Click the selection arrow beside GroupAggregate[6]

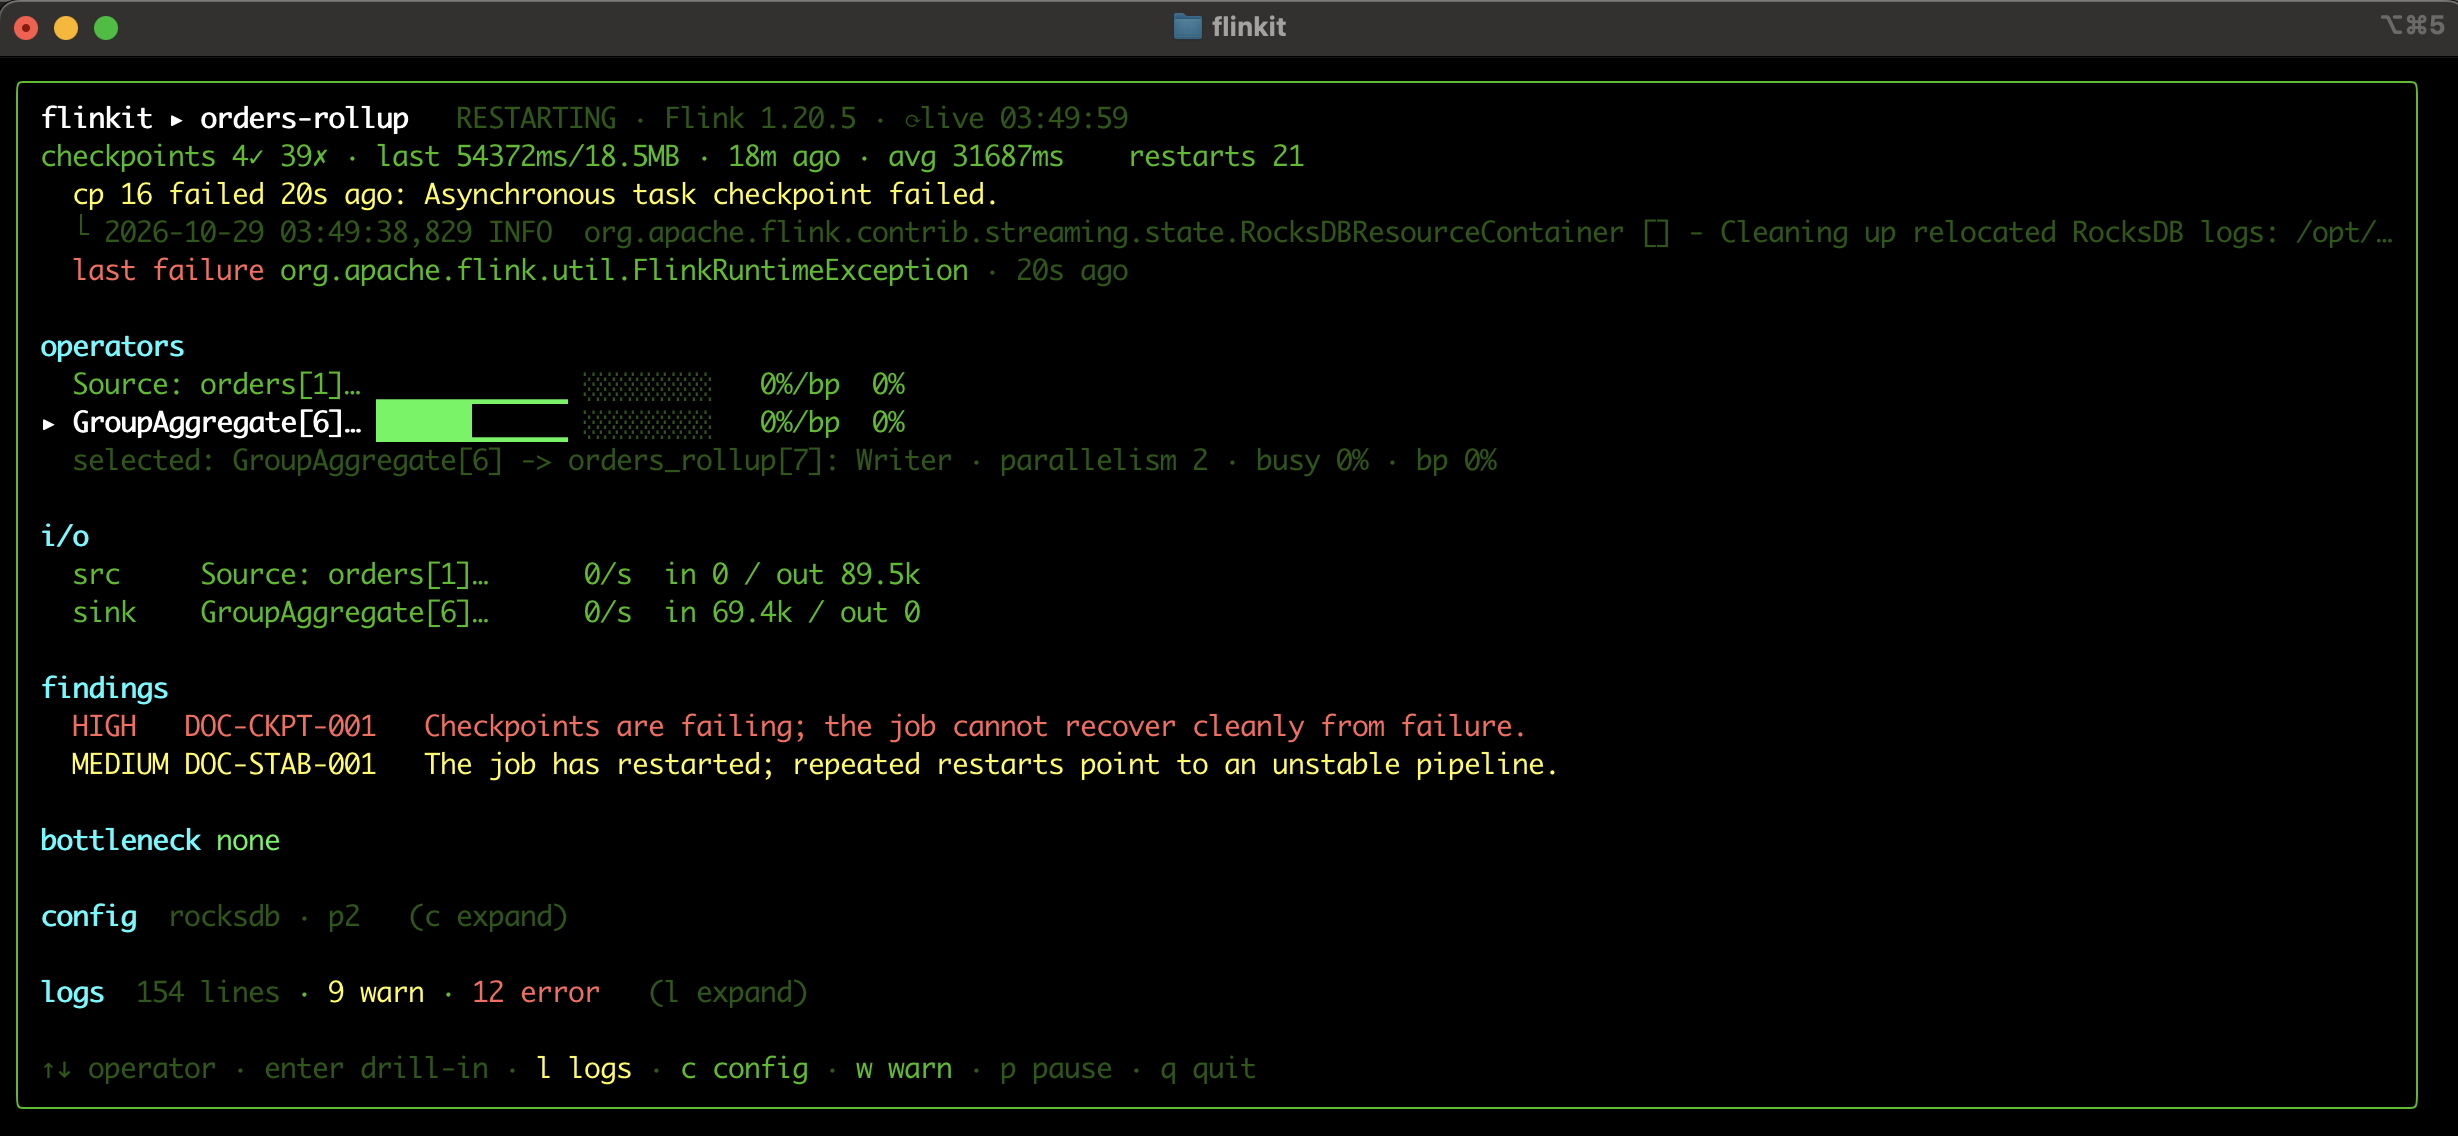(x=48, y=424)
